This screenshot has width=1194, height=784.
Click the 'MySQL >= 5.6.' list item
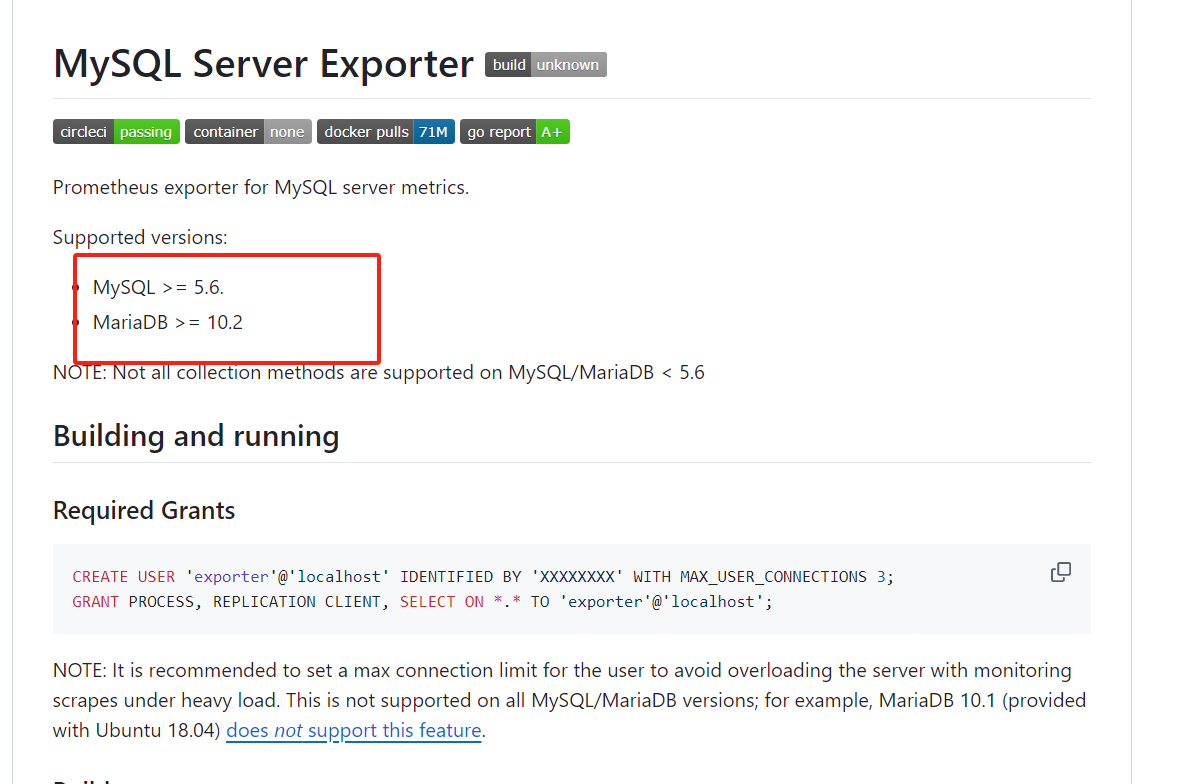coord(158,288)
